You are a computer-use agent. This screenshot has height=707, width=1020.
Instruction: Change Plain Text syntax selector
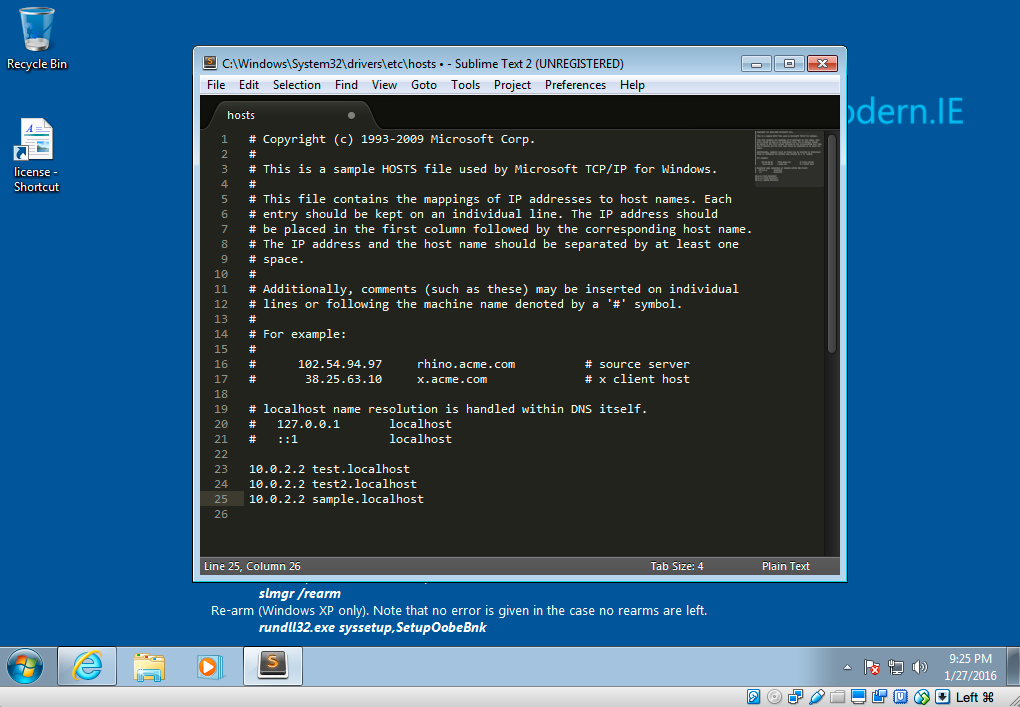[x=786, y=566]
